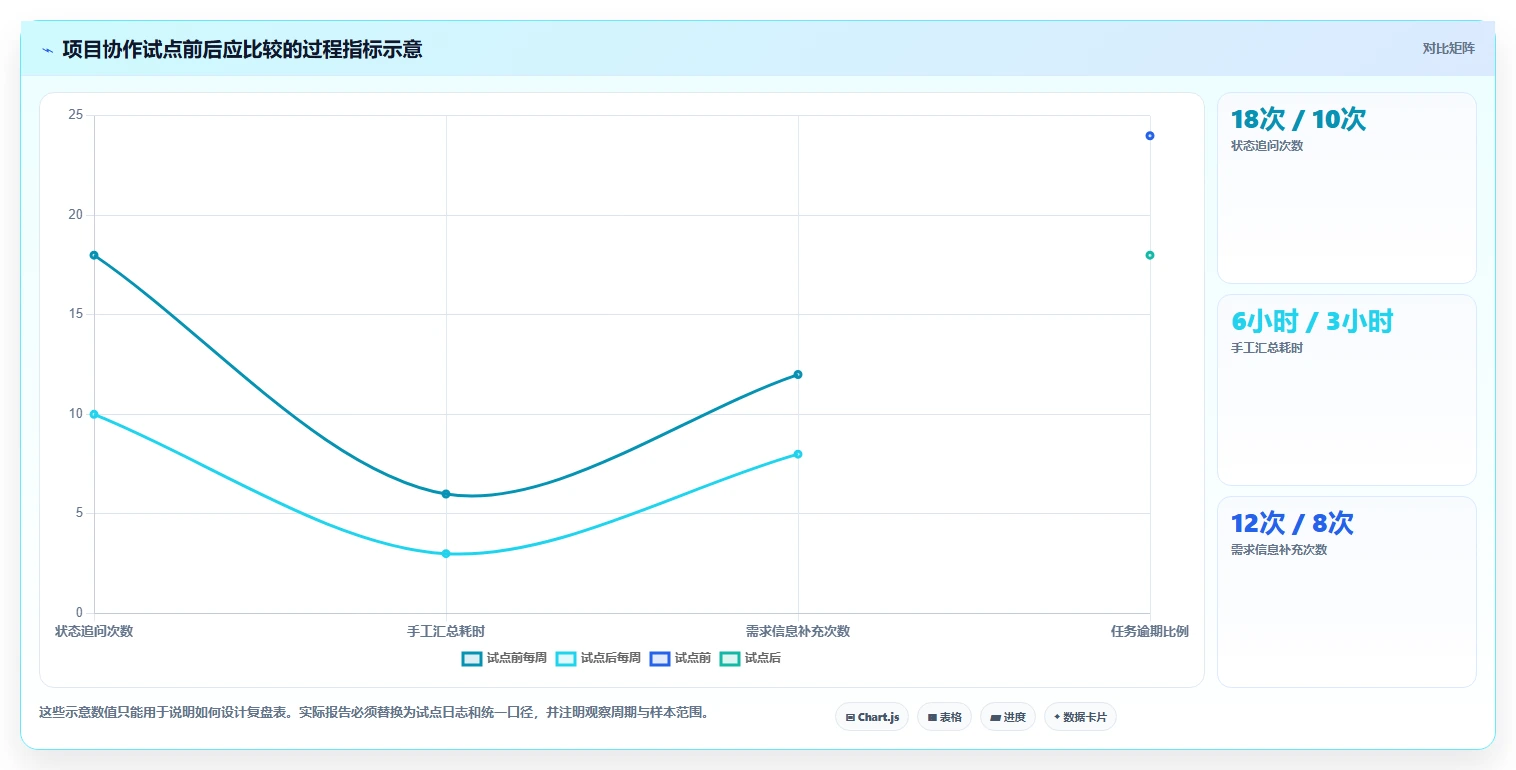The width and height of the screenshot is (1516, 770).
Task: Click the 进度 tag chip
Action: coord(1008,717)
